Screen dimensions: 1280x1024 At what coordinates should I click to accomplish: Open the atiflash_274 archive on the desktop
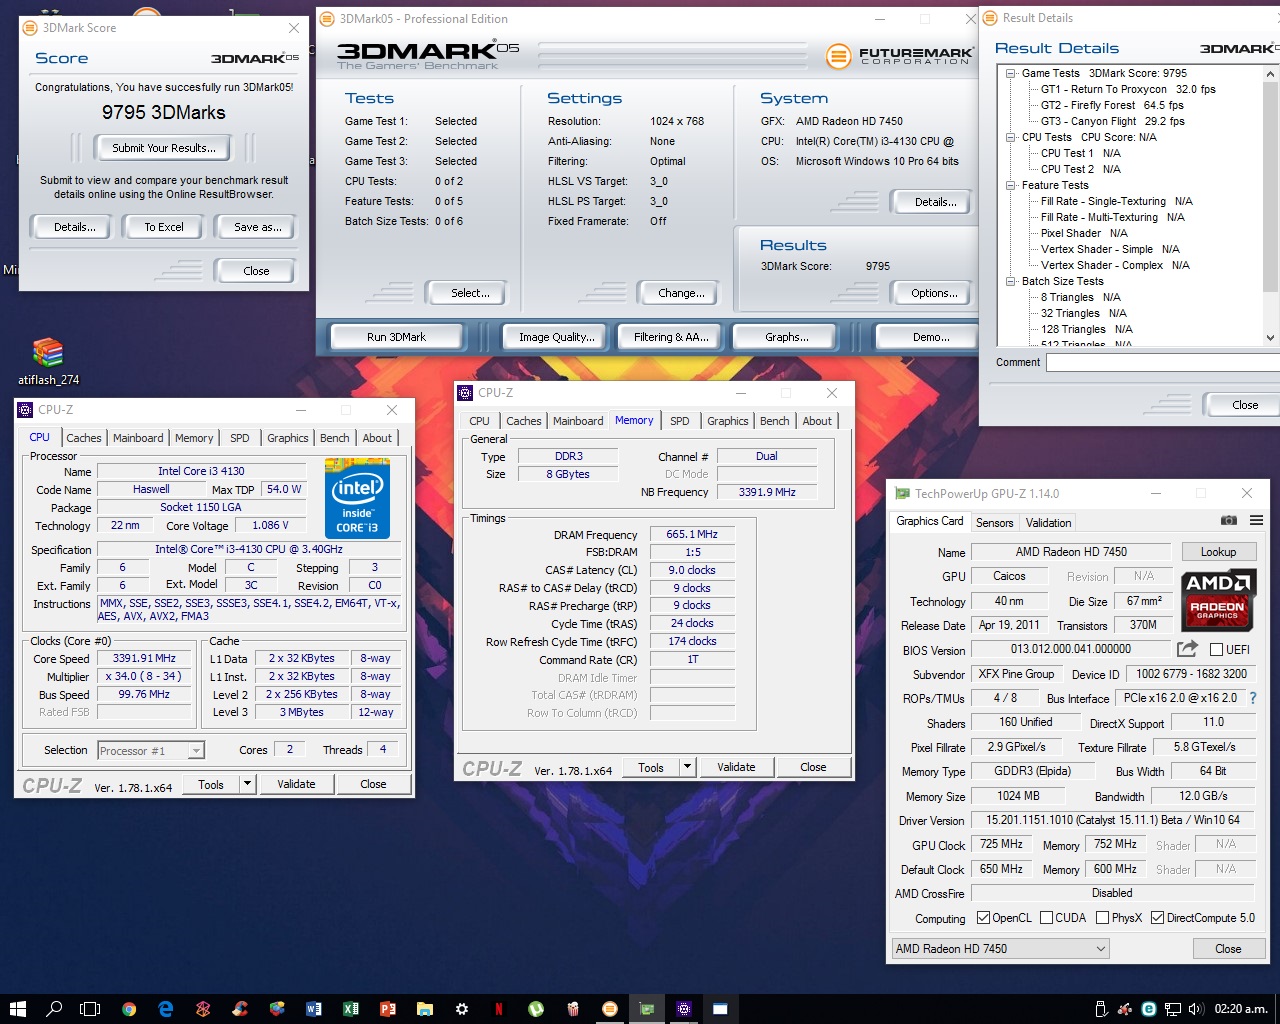pos(48,362)
